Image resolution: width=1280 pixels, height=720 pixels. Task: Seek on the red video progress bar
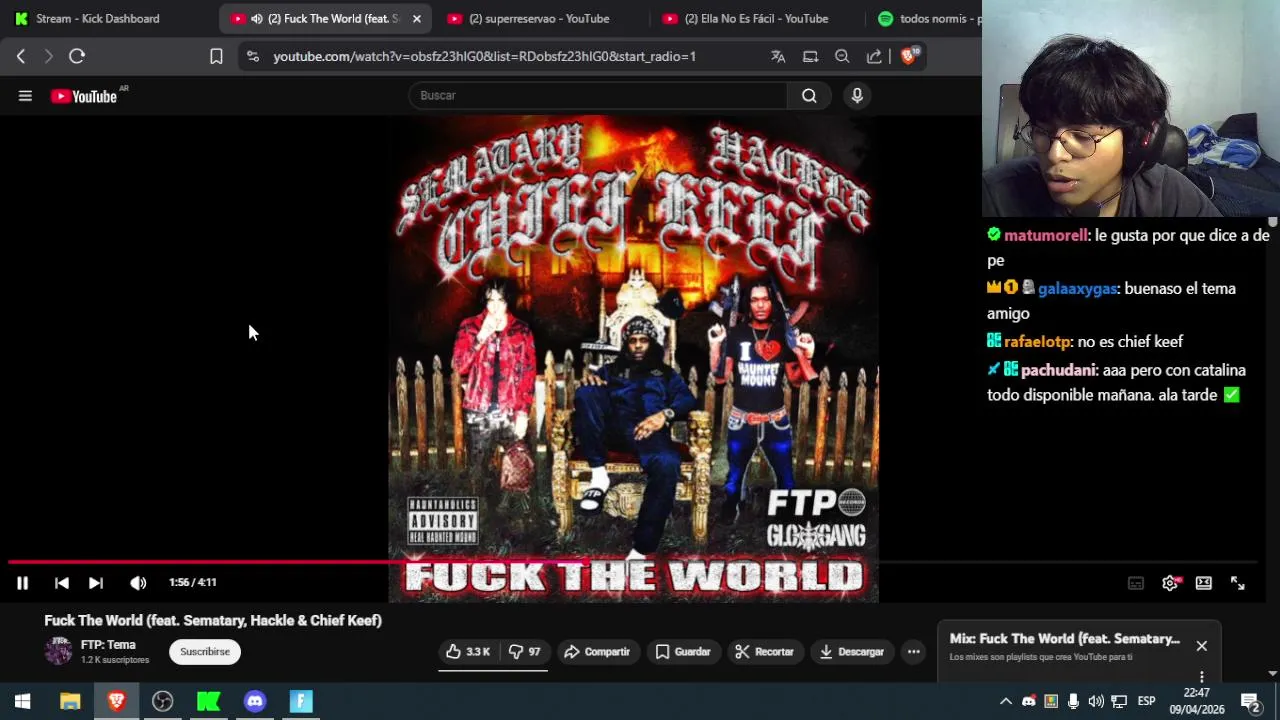point(632,562)
